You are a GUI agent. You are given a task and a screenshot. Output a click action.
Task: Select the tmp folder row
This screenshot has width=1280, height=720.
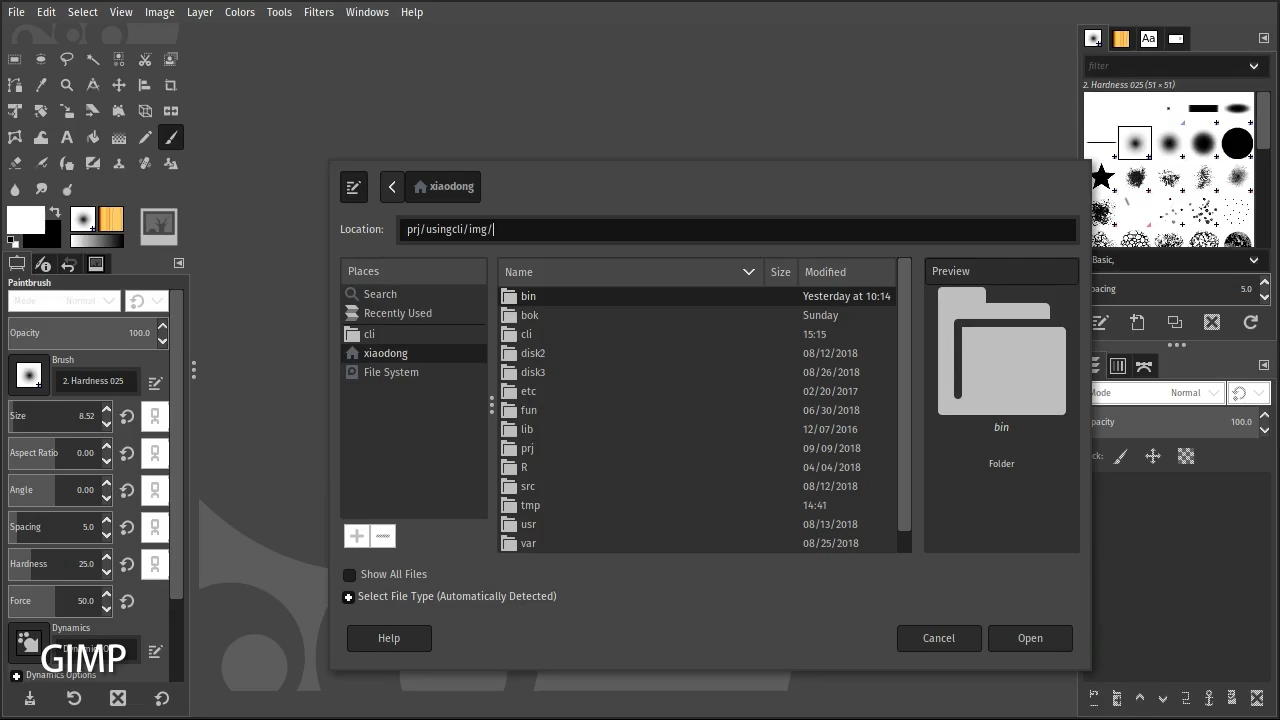696,505
